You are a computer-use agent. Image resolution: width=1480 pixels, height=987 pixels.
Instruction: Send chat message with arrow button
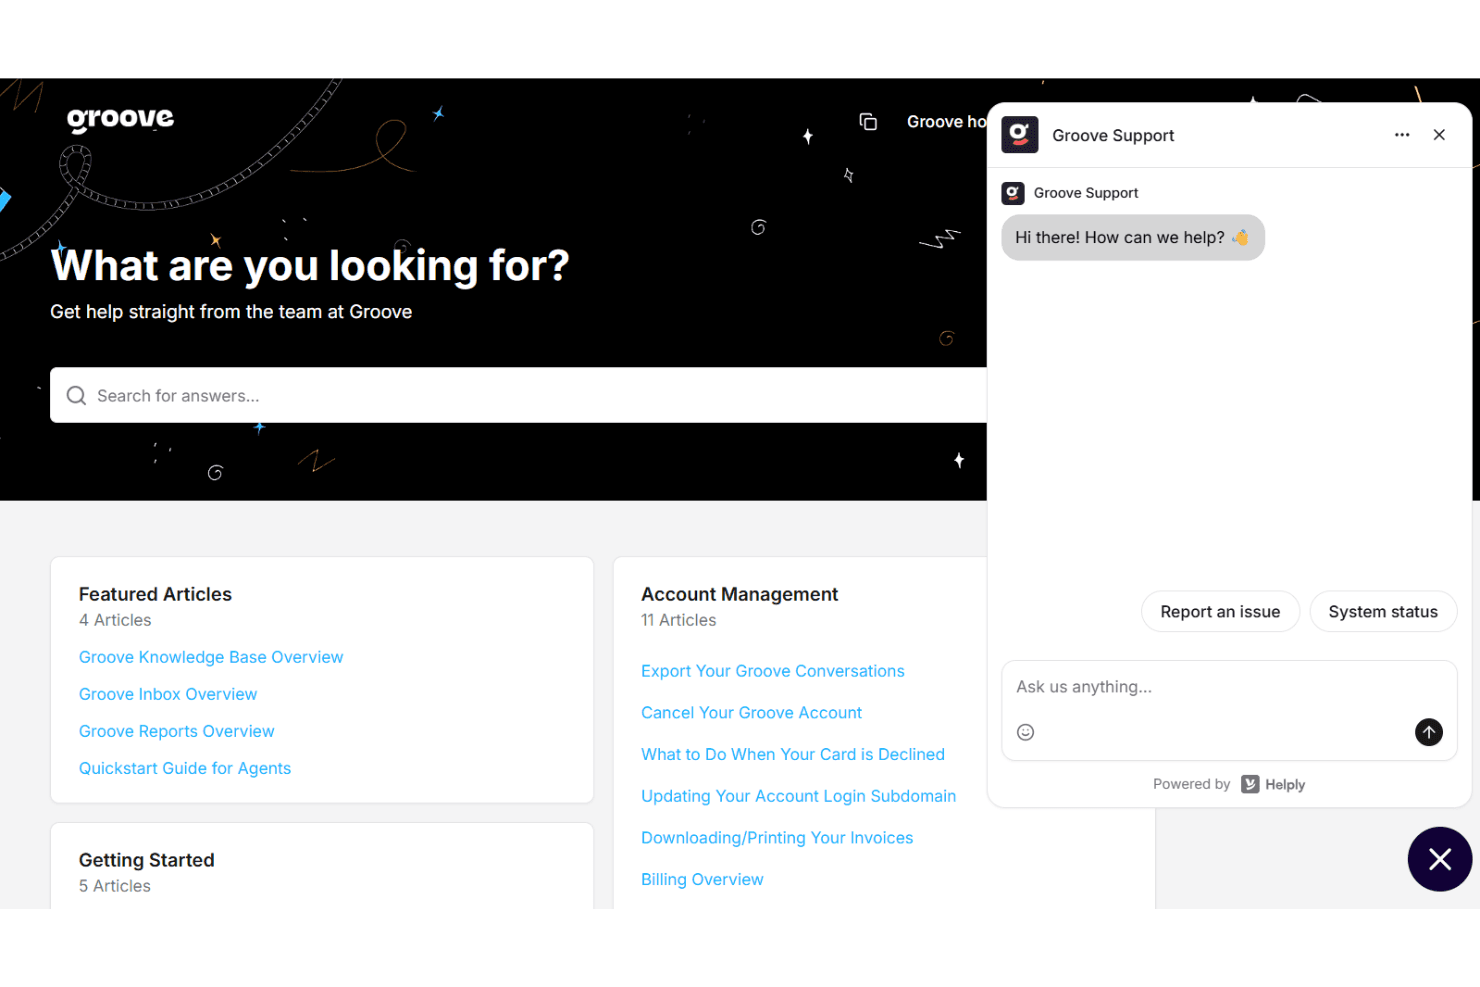click(1428, 732)
